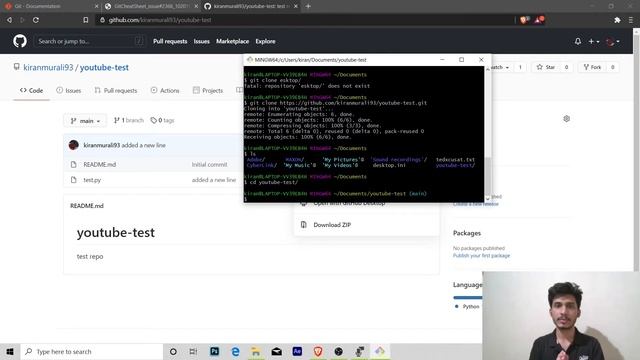This screenshot has height=360, width=640.
Task: Expand the plus create-new menu
Action: [593, 41]
